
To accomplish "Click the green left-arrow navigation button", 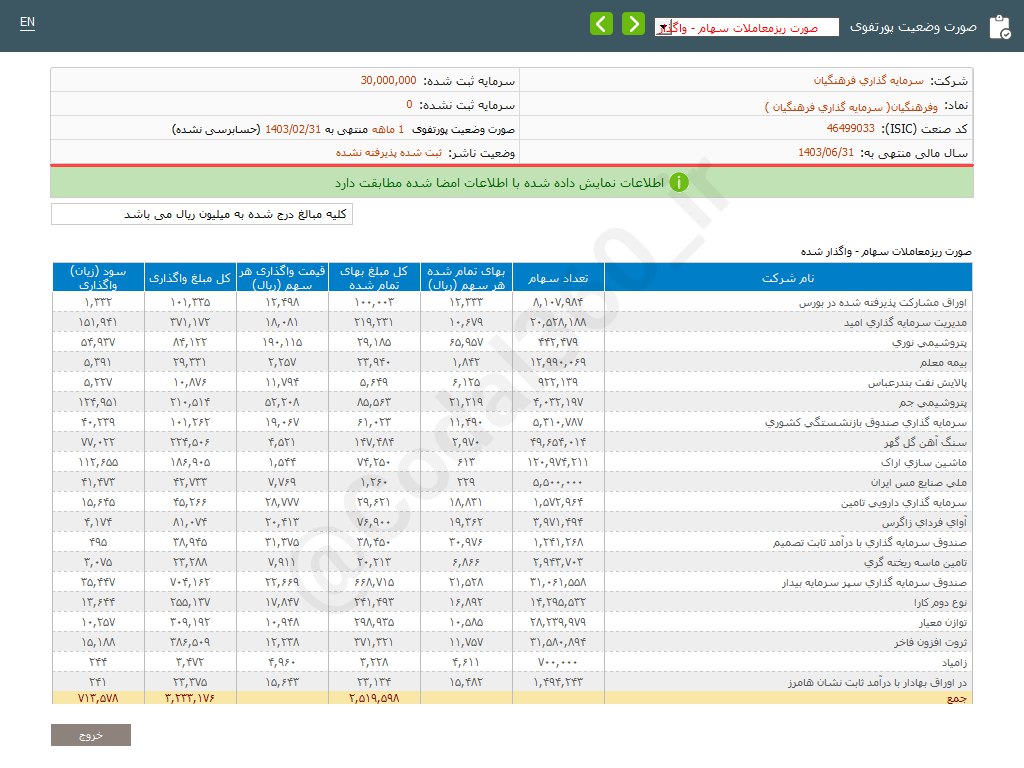I will [601, 24].
